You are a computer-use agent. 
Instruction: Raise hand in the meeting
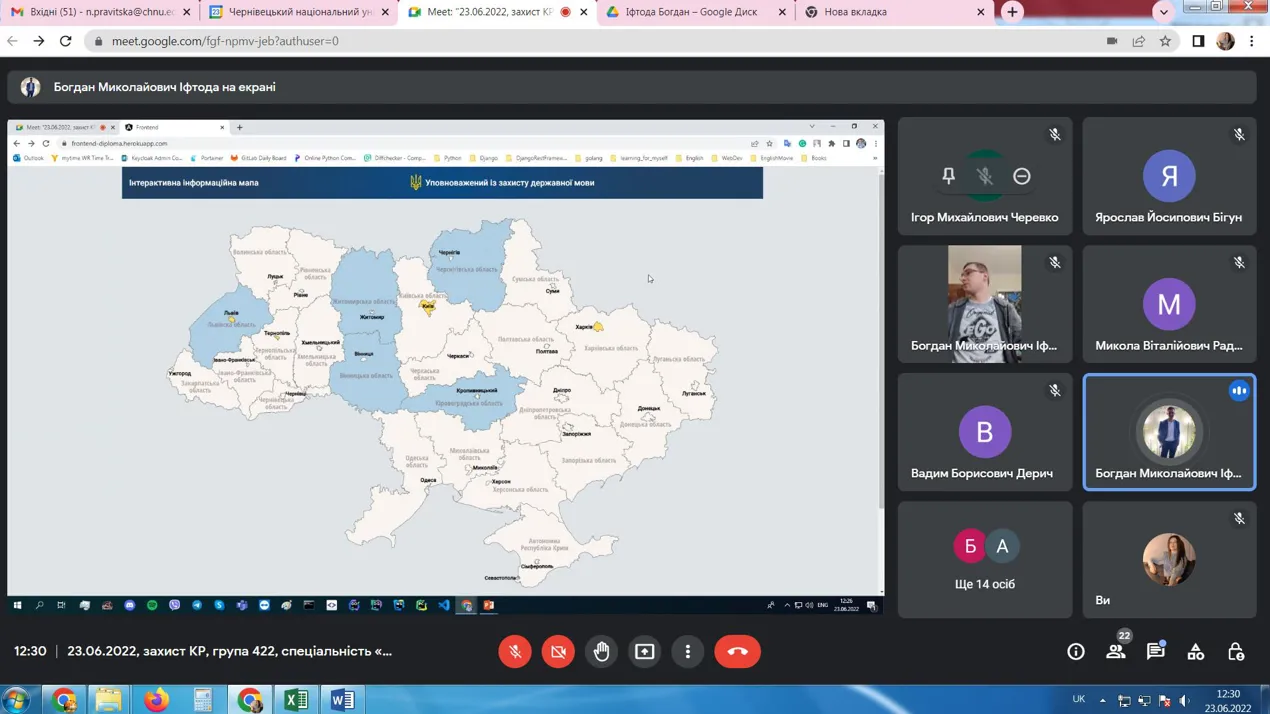coord(601,652)
